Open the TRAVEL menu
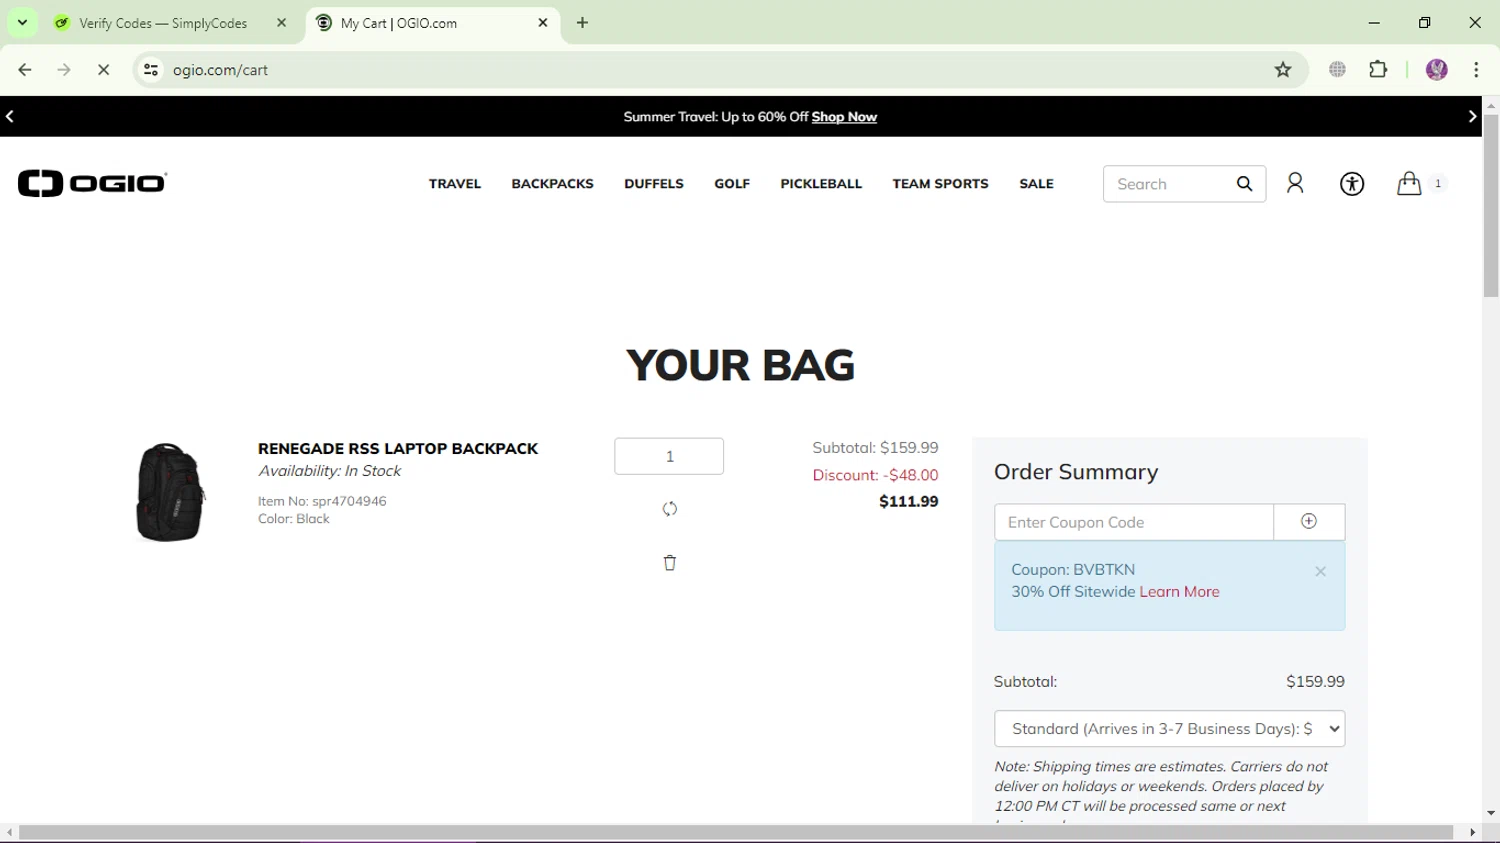The width and height of the screenshot is (1500, 843). (455, 184)
